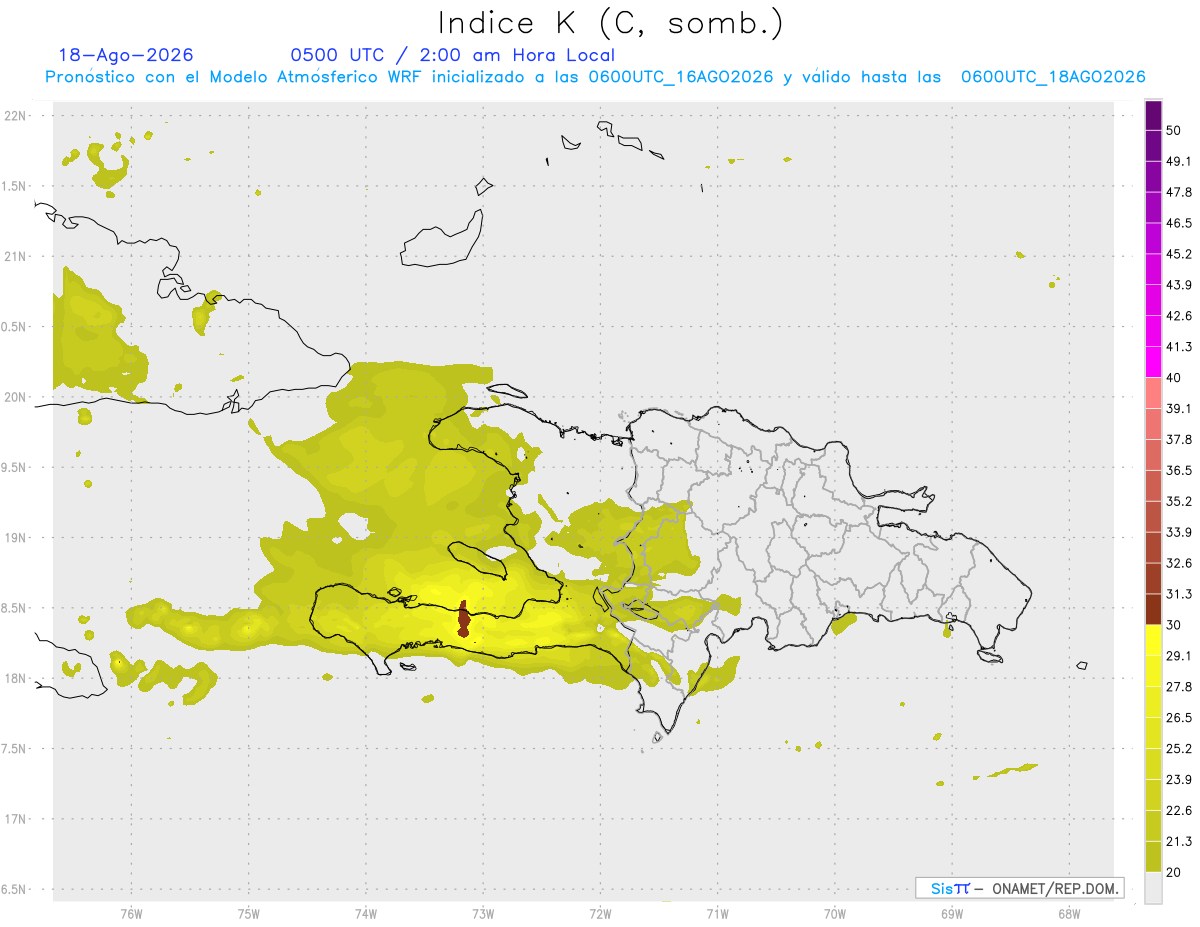The image size is (1200, 927).
Task: Click the "26.5" color scale value
Action: pos(1179,718)
